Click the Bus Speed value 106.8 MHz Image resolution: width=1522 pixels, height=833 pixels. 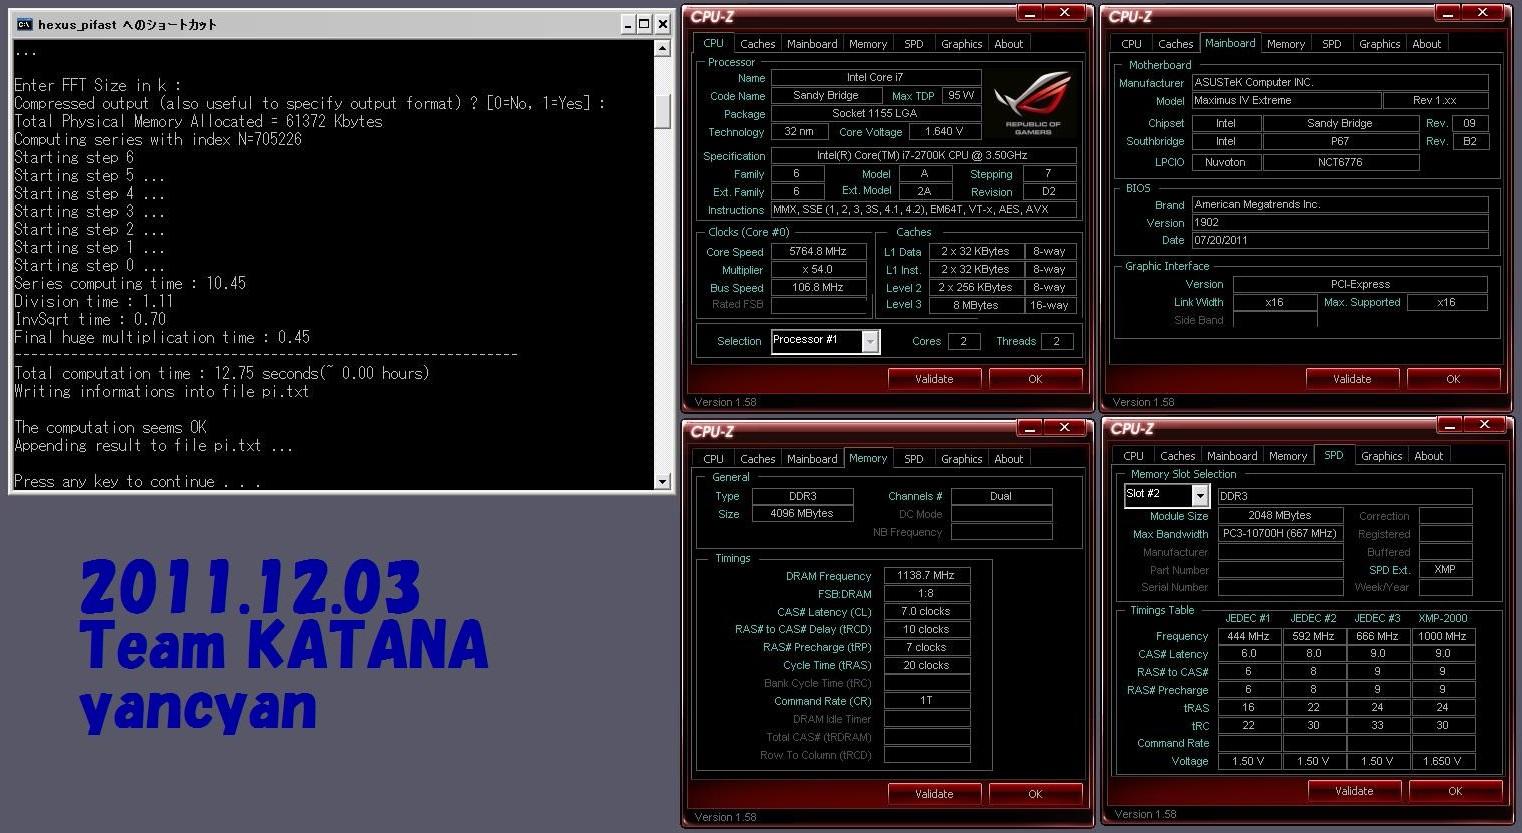click(818, 288)
